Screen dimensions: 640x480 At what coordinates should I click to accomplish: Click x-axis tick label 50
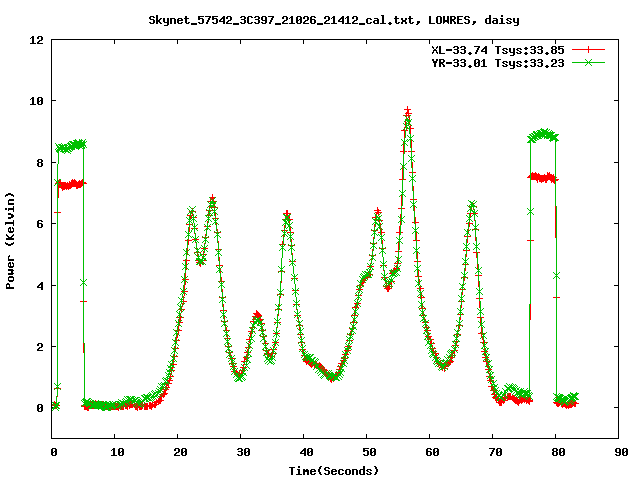click(369, 452)
